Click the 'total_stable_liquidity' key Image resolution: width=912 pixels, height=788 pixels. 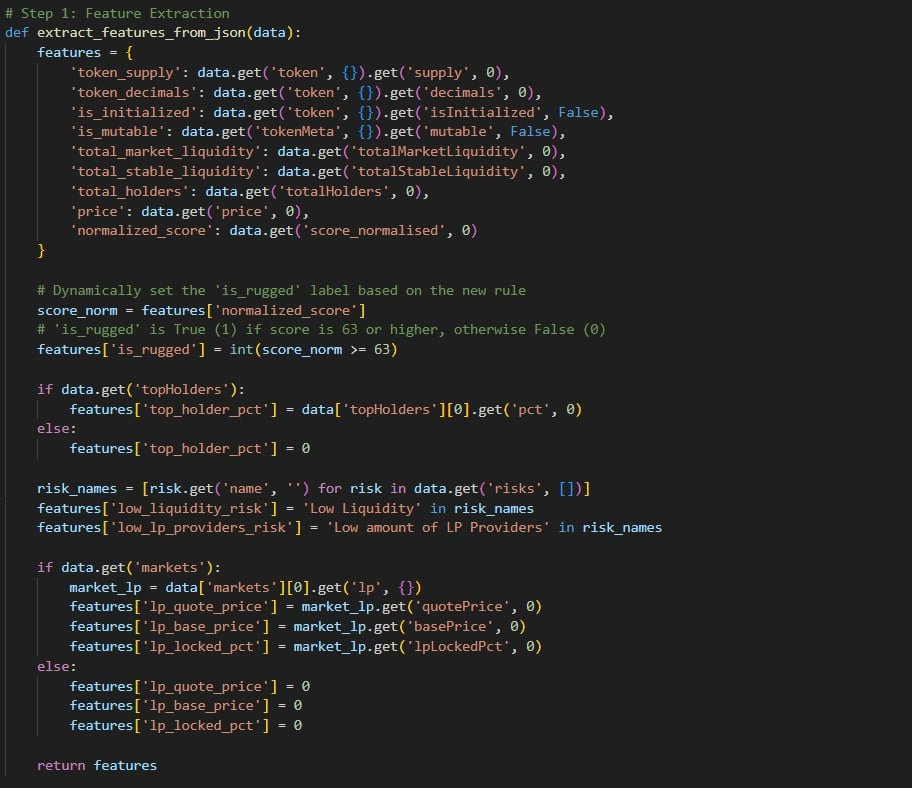coord(165,172)
